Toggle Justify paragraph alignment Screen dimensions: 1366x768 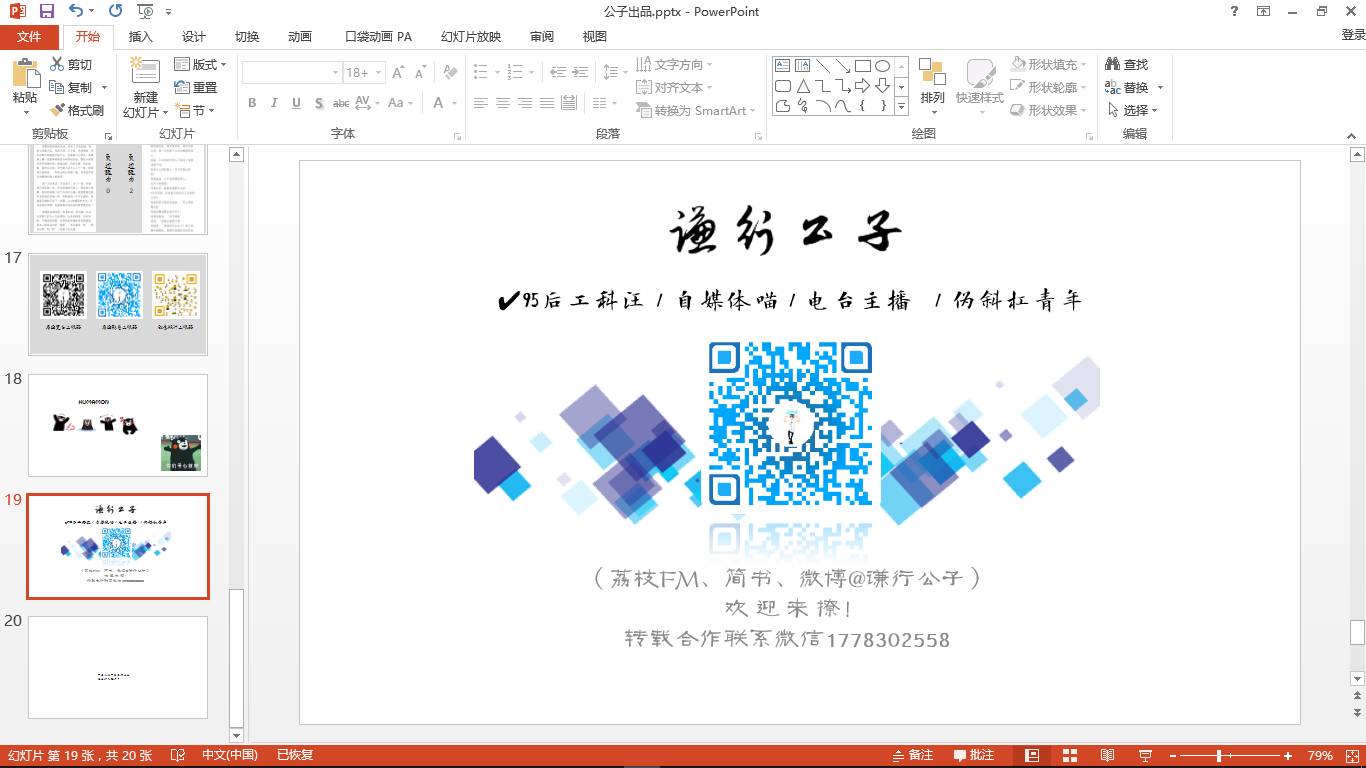pyautogui.click(x=547, y=103)
